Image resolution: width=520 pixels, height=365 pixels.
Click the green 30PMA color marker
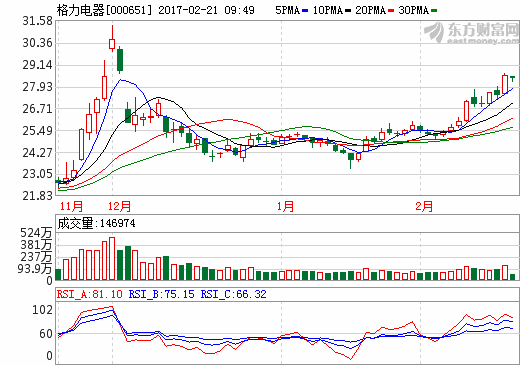pos(434,11)
